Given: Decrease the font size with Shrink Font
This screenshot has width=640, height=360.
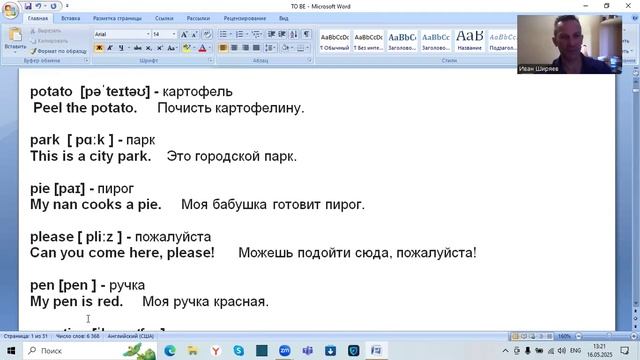Looking at the screenshot, I should [x=194, y=34].
